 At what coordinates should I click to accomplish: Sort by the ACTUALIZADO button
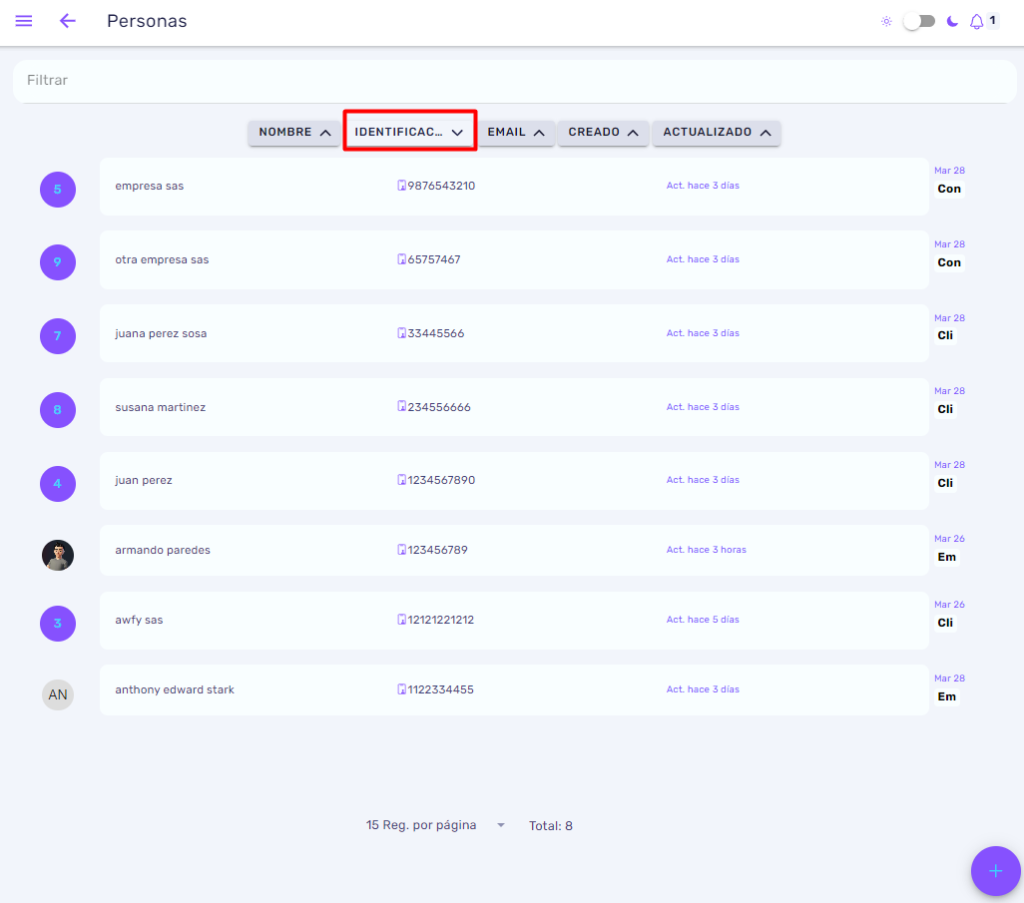pyautogui.click(x=716, y=133)
